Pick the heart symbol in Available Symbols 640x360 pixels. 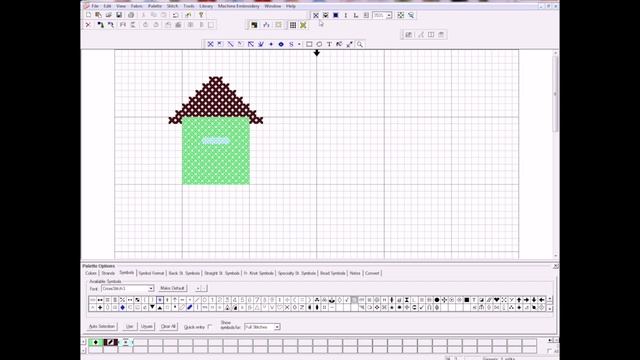click(496, 300)
